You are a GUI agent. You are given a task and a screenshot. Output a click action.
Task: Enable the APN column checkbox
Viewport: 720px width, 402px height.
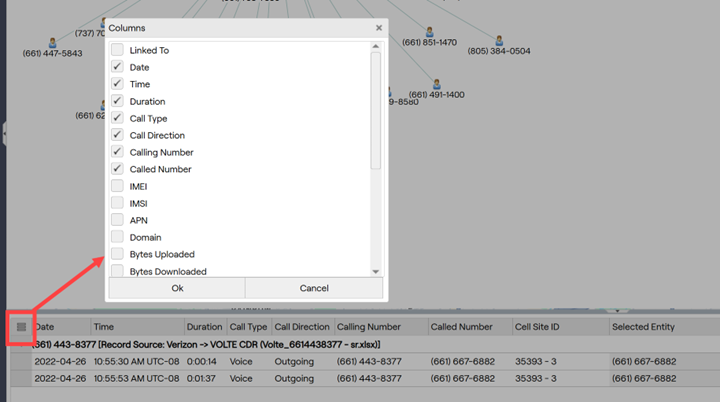point(117,220)
